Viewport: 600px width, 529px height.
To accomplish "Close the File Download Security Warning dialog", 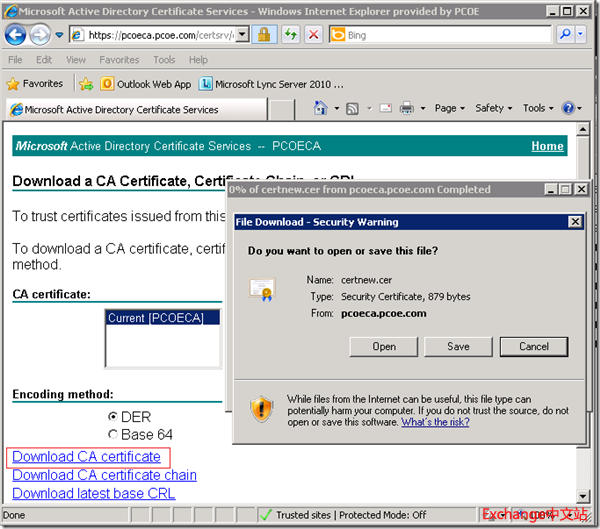I will click(x=575, y=222).
